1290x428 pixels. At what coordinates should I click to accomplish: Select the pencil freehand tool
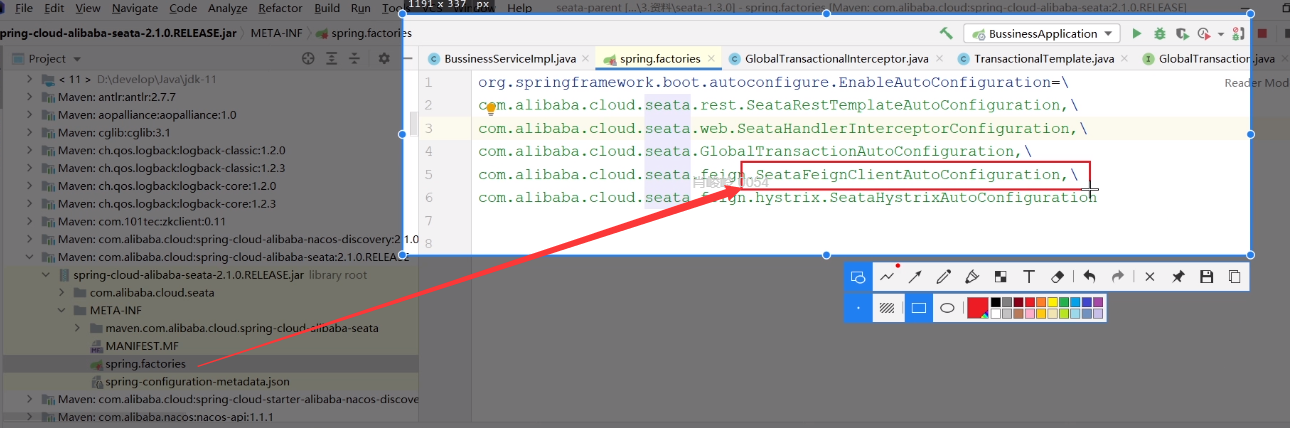pyautogui.click(x=943, y=277)
